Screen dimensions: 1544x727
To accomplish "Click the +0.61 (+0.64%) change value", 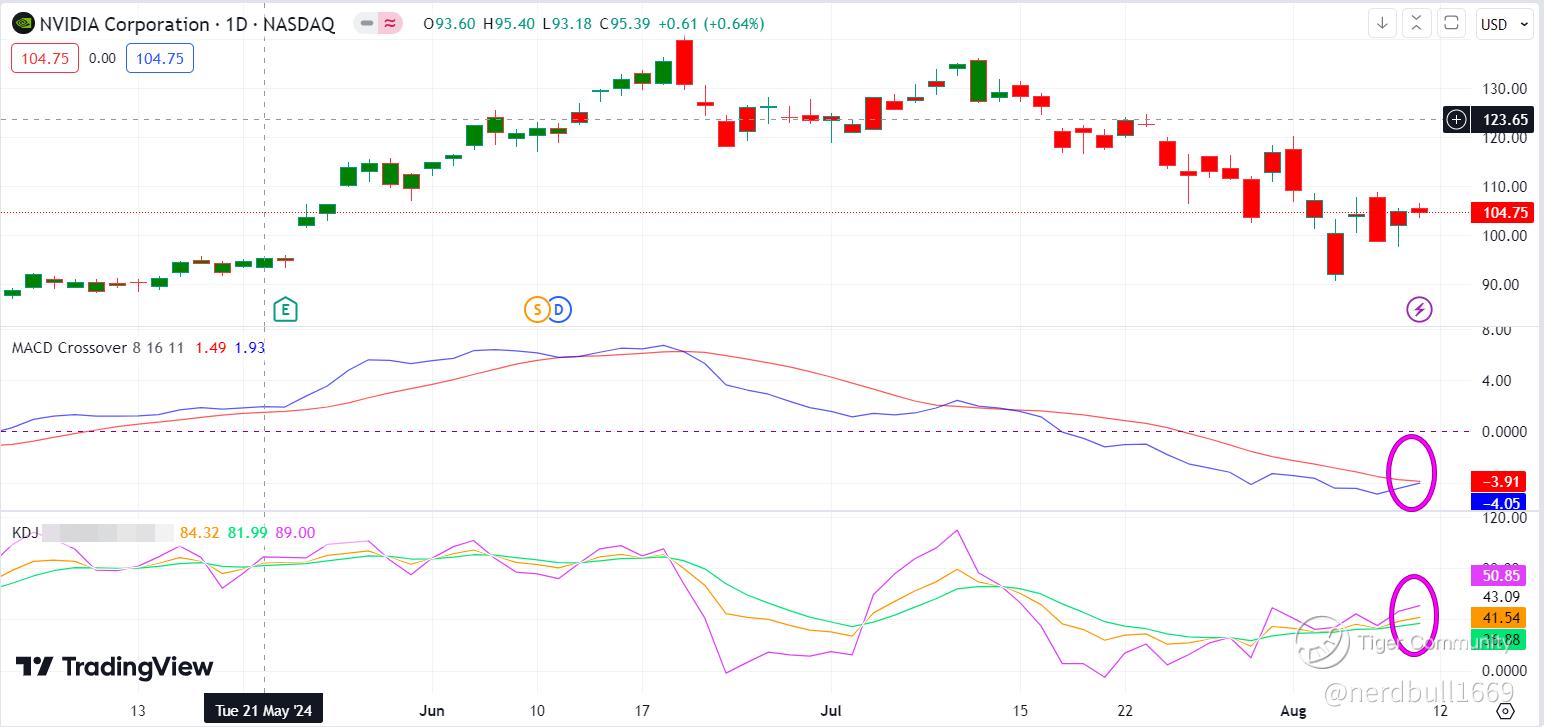I will point(711,24).
